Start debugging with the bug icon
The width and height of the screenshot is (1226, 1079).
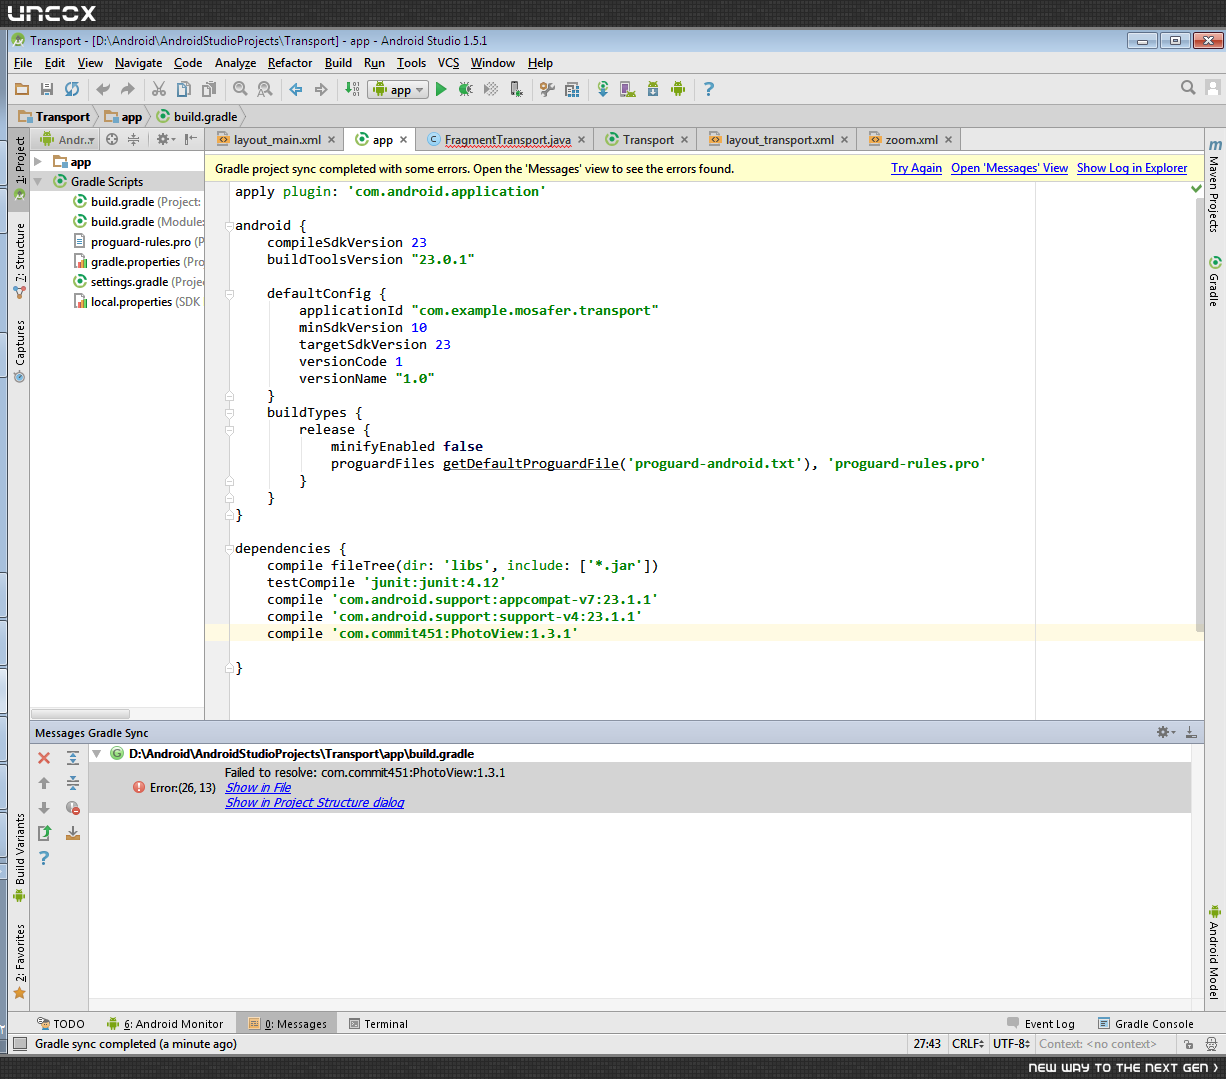[x=466, y=89]
